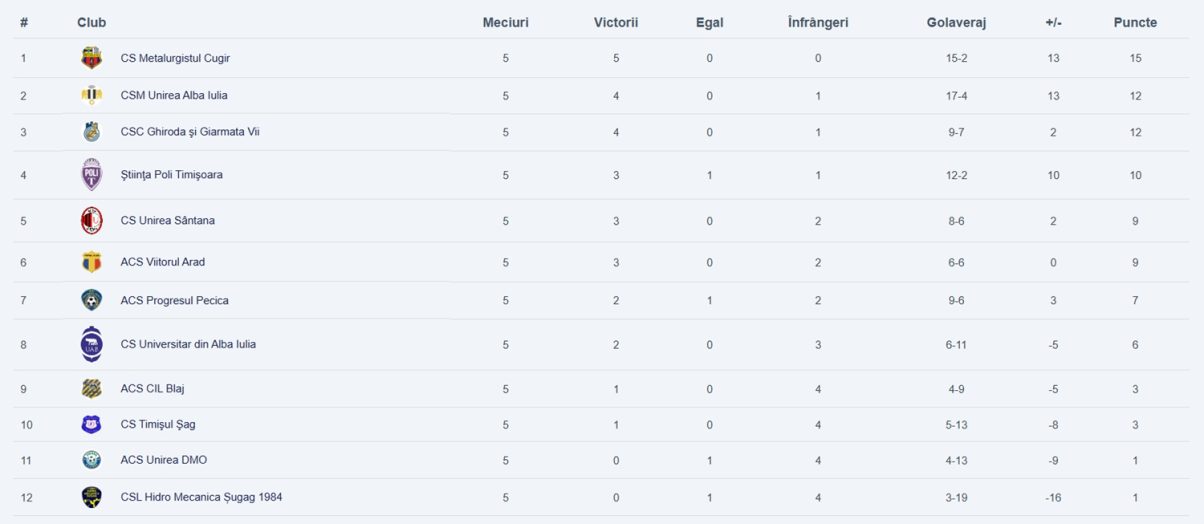The image size is (1204, 524).
Task: Click the CS Universitar din Alba Iulia crest
Action: [91, 344]
